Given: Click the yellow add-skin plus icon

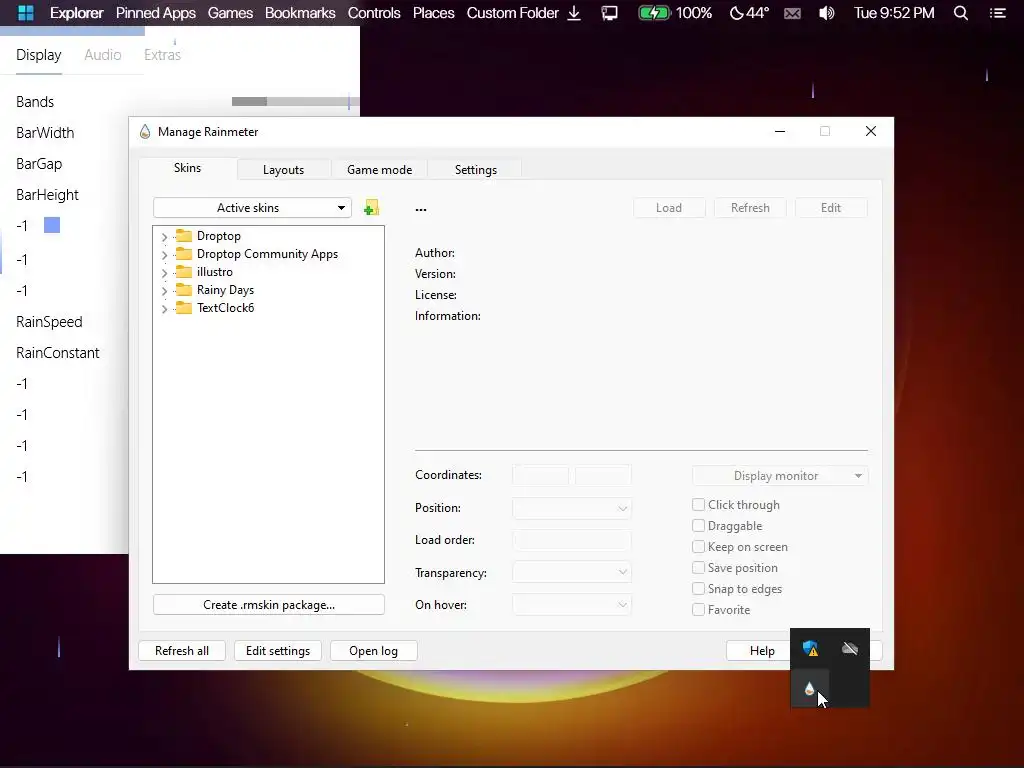Looking at the screenshot, I should [x=371, y=208].
